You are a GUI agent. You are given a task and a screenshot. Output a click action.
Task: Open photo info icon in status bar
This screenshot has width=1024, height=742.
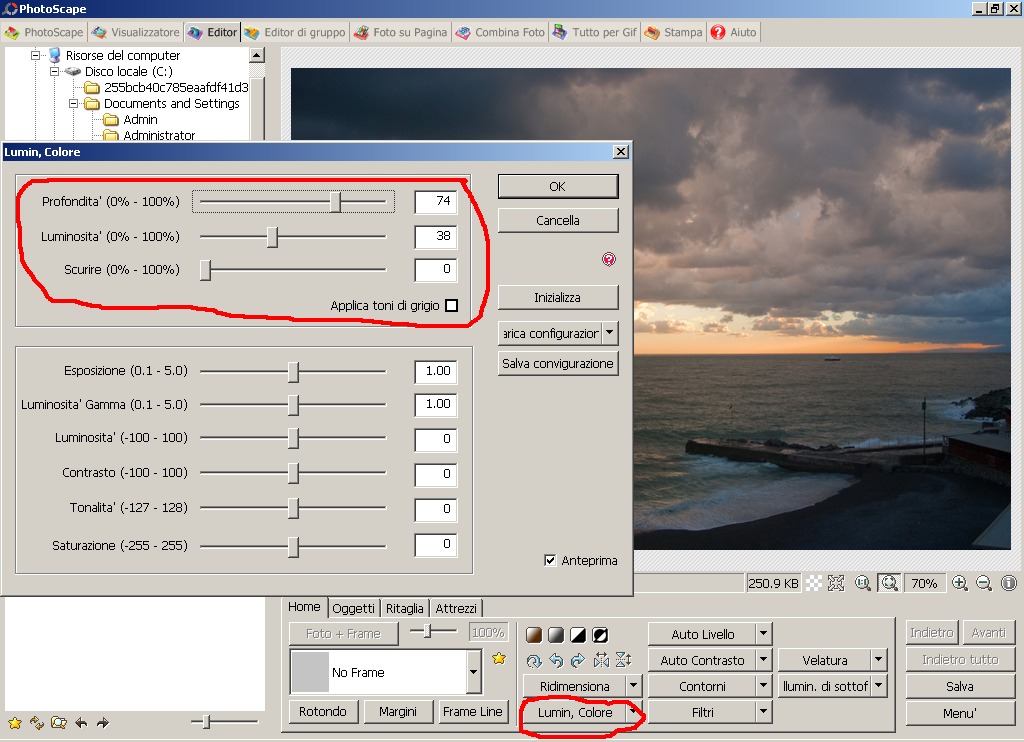[x=1008, y=583]
